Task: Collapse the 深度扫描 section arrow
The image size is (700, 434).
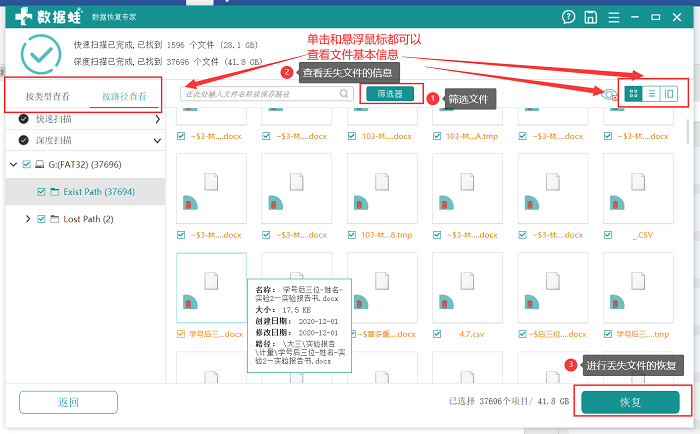Action: (x=157, y=141)
